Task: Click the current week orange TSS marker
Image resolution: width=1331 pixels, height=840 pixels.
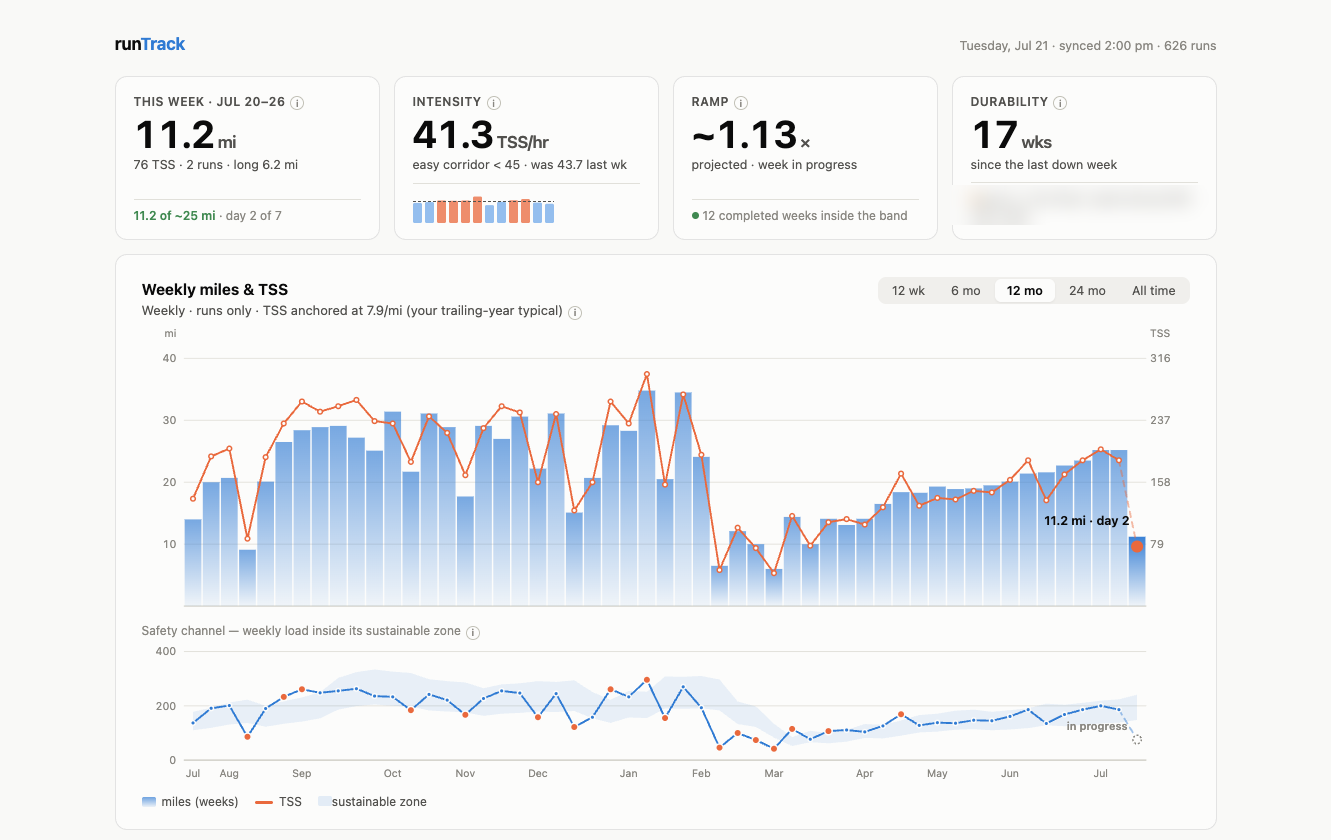Action: point(1137,546)
